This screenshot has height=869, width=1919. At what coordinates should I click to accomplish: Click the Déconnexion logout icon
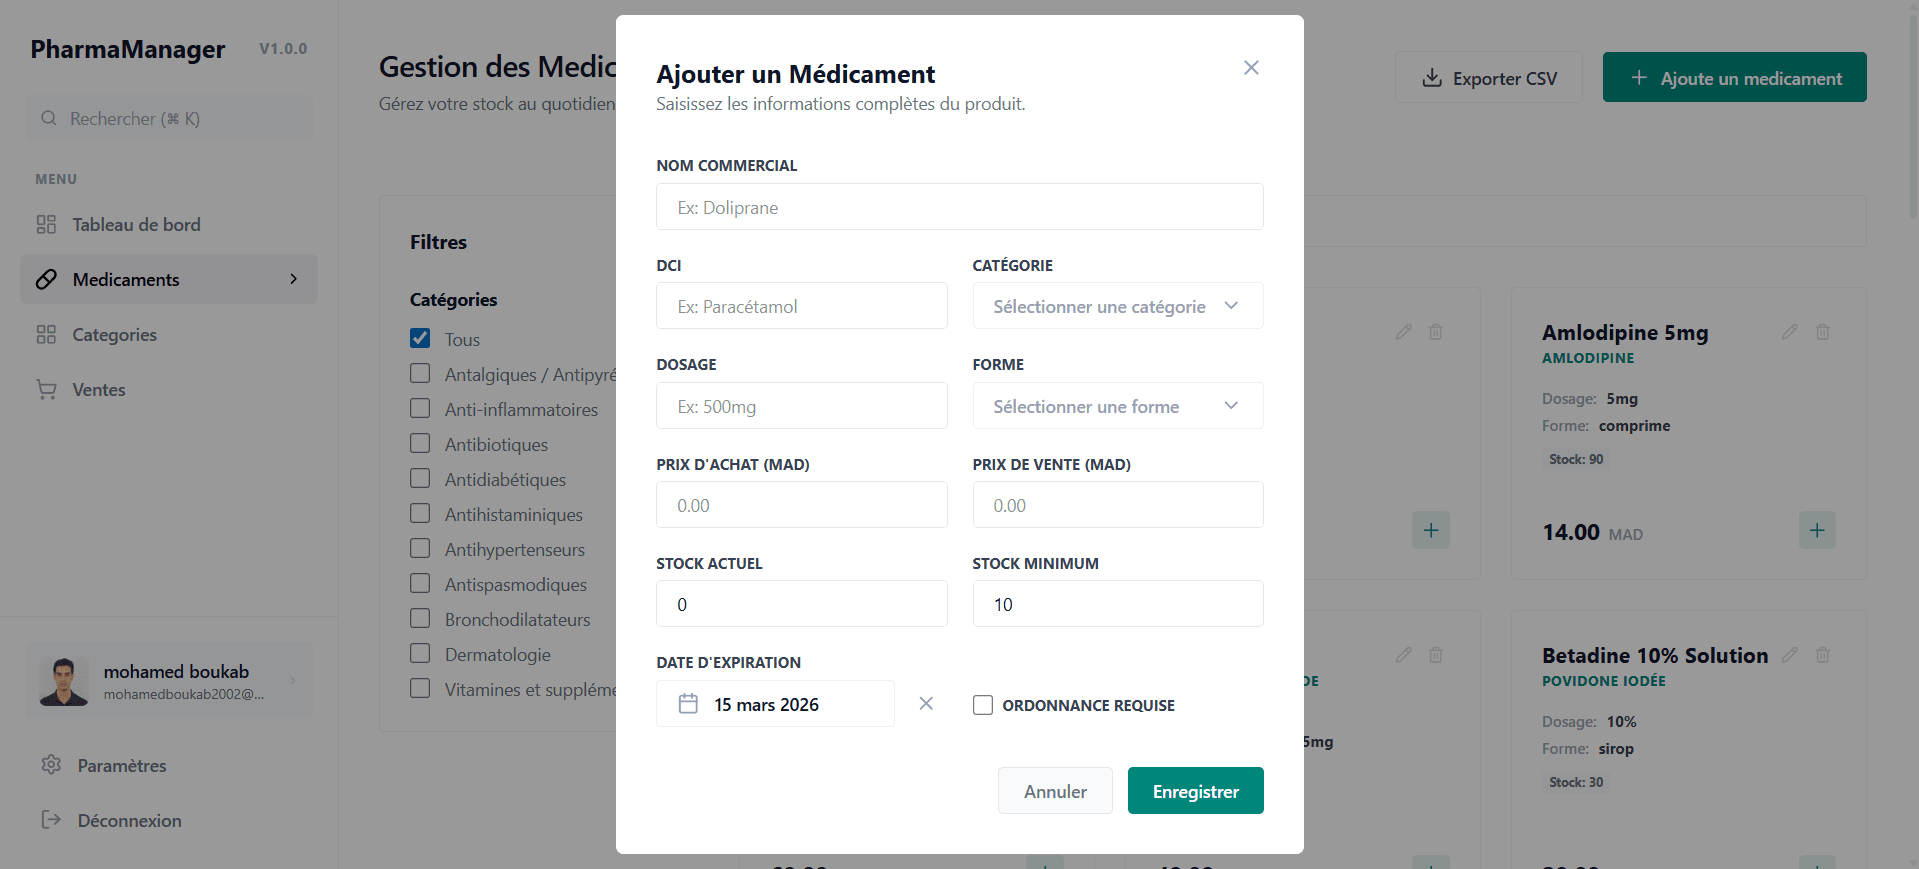(51, 820)
